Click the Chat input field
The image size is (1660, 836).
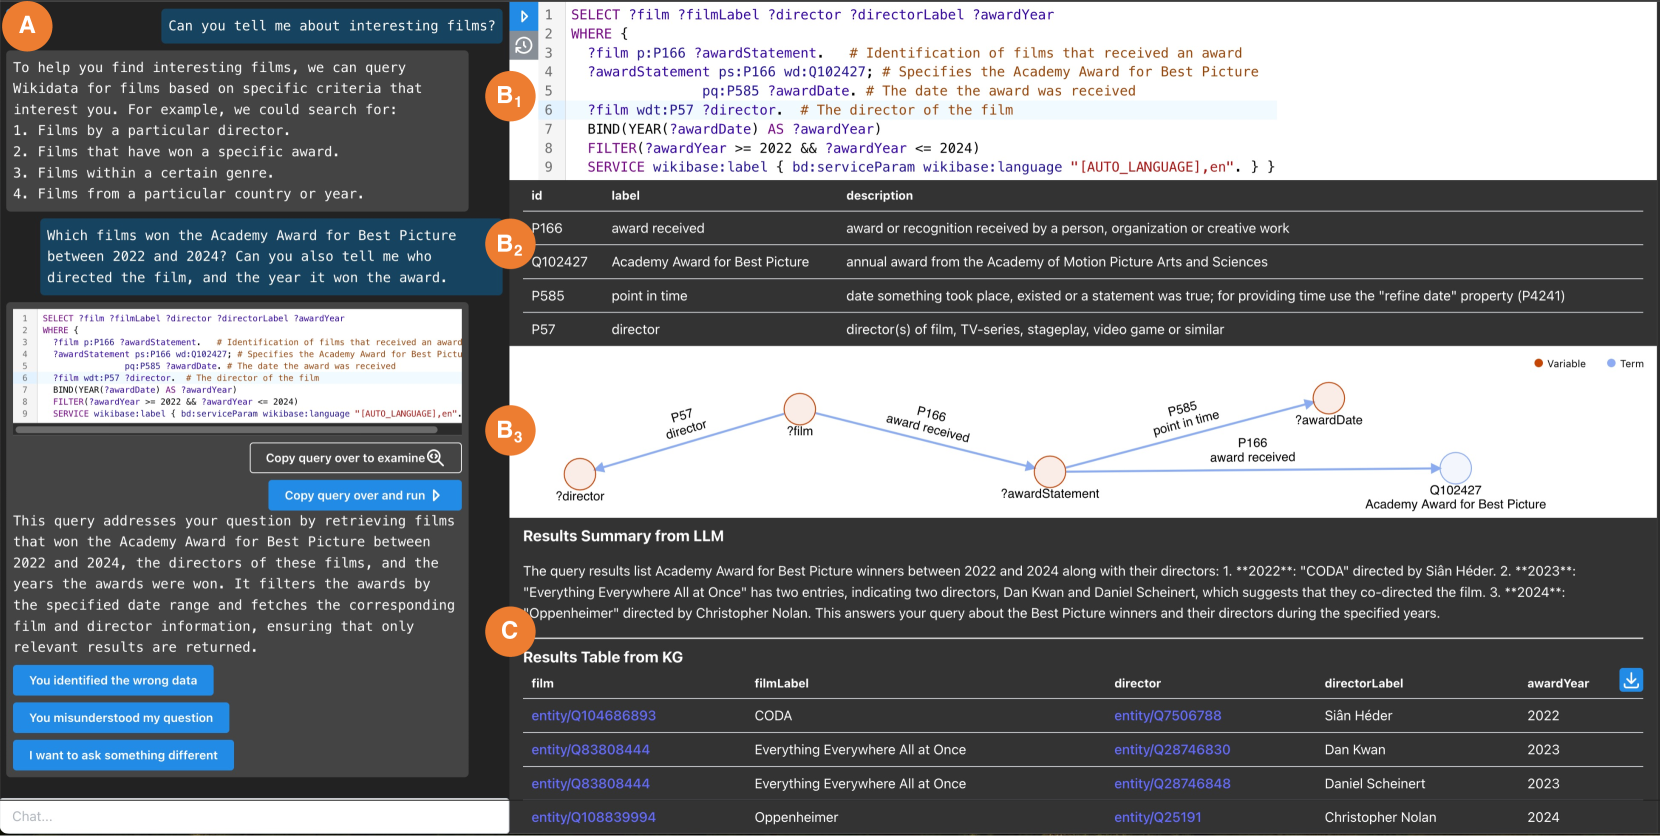pos(254,817)
